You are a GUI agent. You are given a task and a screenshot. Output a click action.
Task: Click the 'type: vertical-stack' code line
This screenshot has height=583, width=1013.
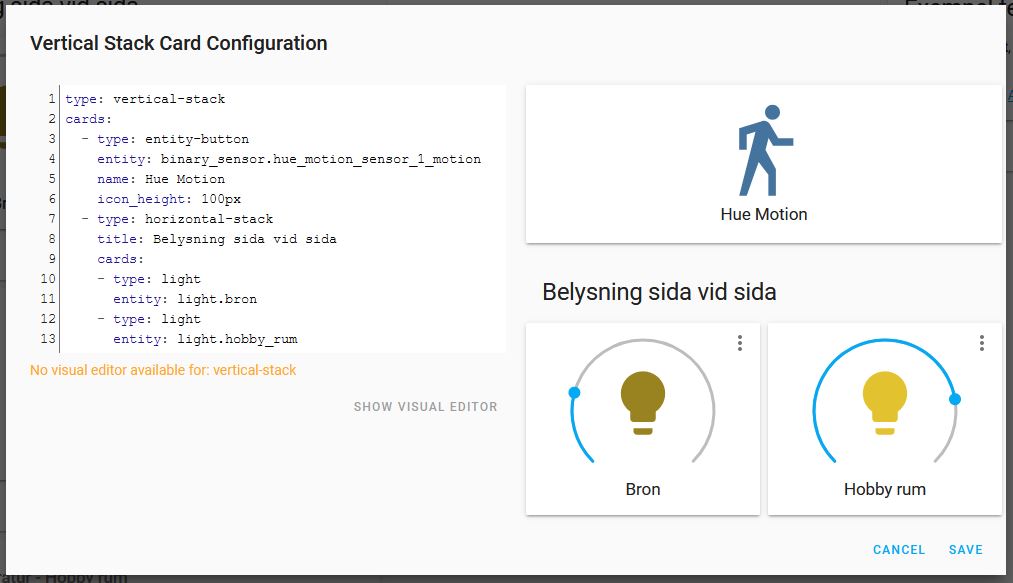145,99
